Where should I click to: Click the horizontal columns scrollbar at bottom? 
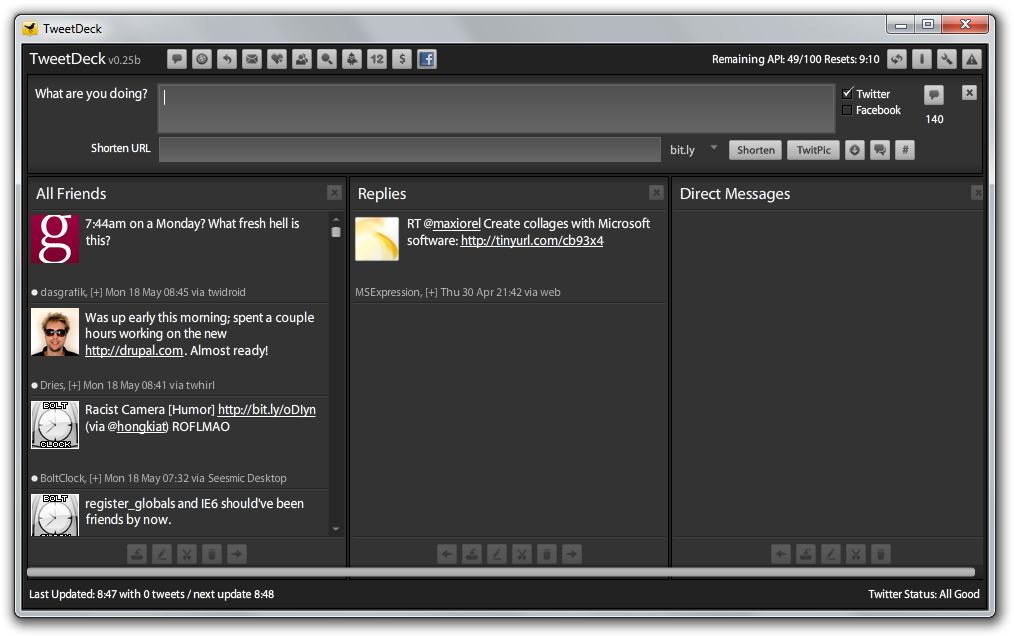pos(500,572)
